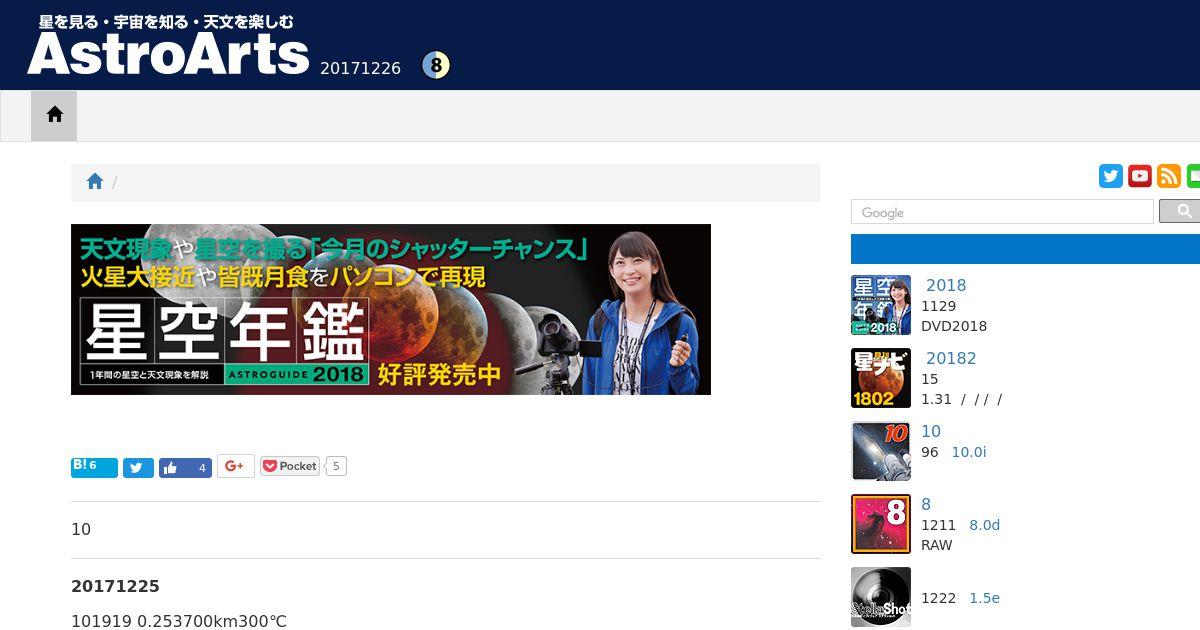Open the 星空年鑑 2018 banner

(391, 309)
